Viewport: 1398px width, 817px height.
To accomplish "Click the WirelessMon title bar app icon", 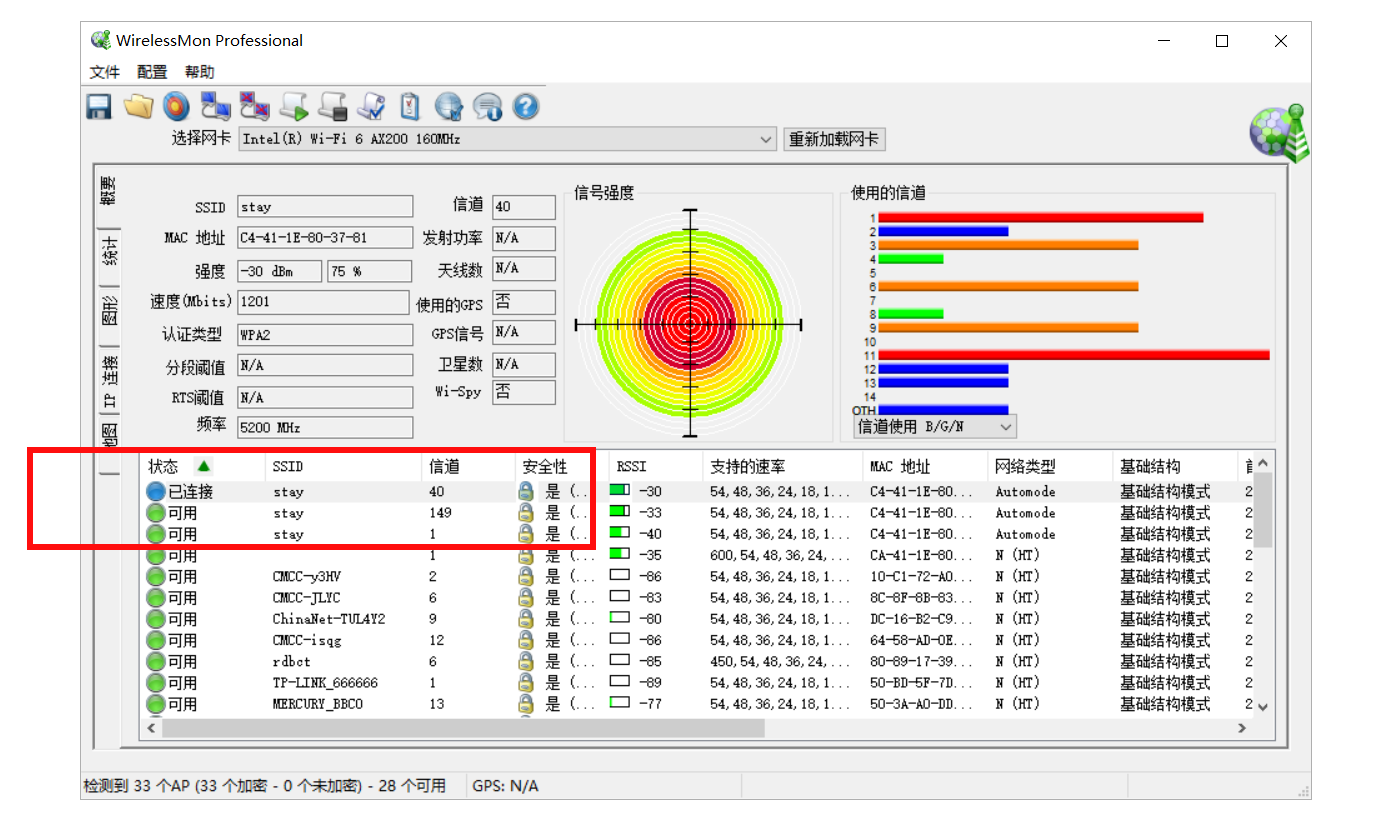I will coord(100,40).
